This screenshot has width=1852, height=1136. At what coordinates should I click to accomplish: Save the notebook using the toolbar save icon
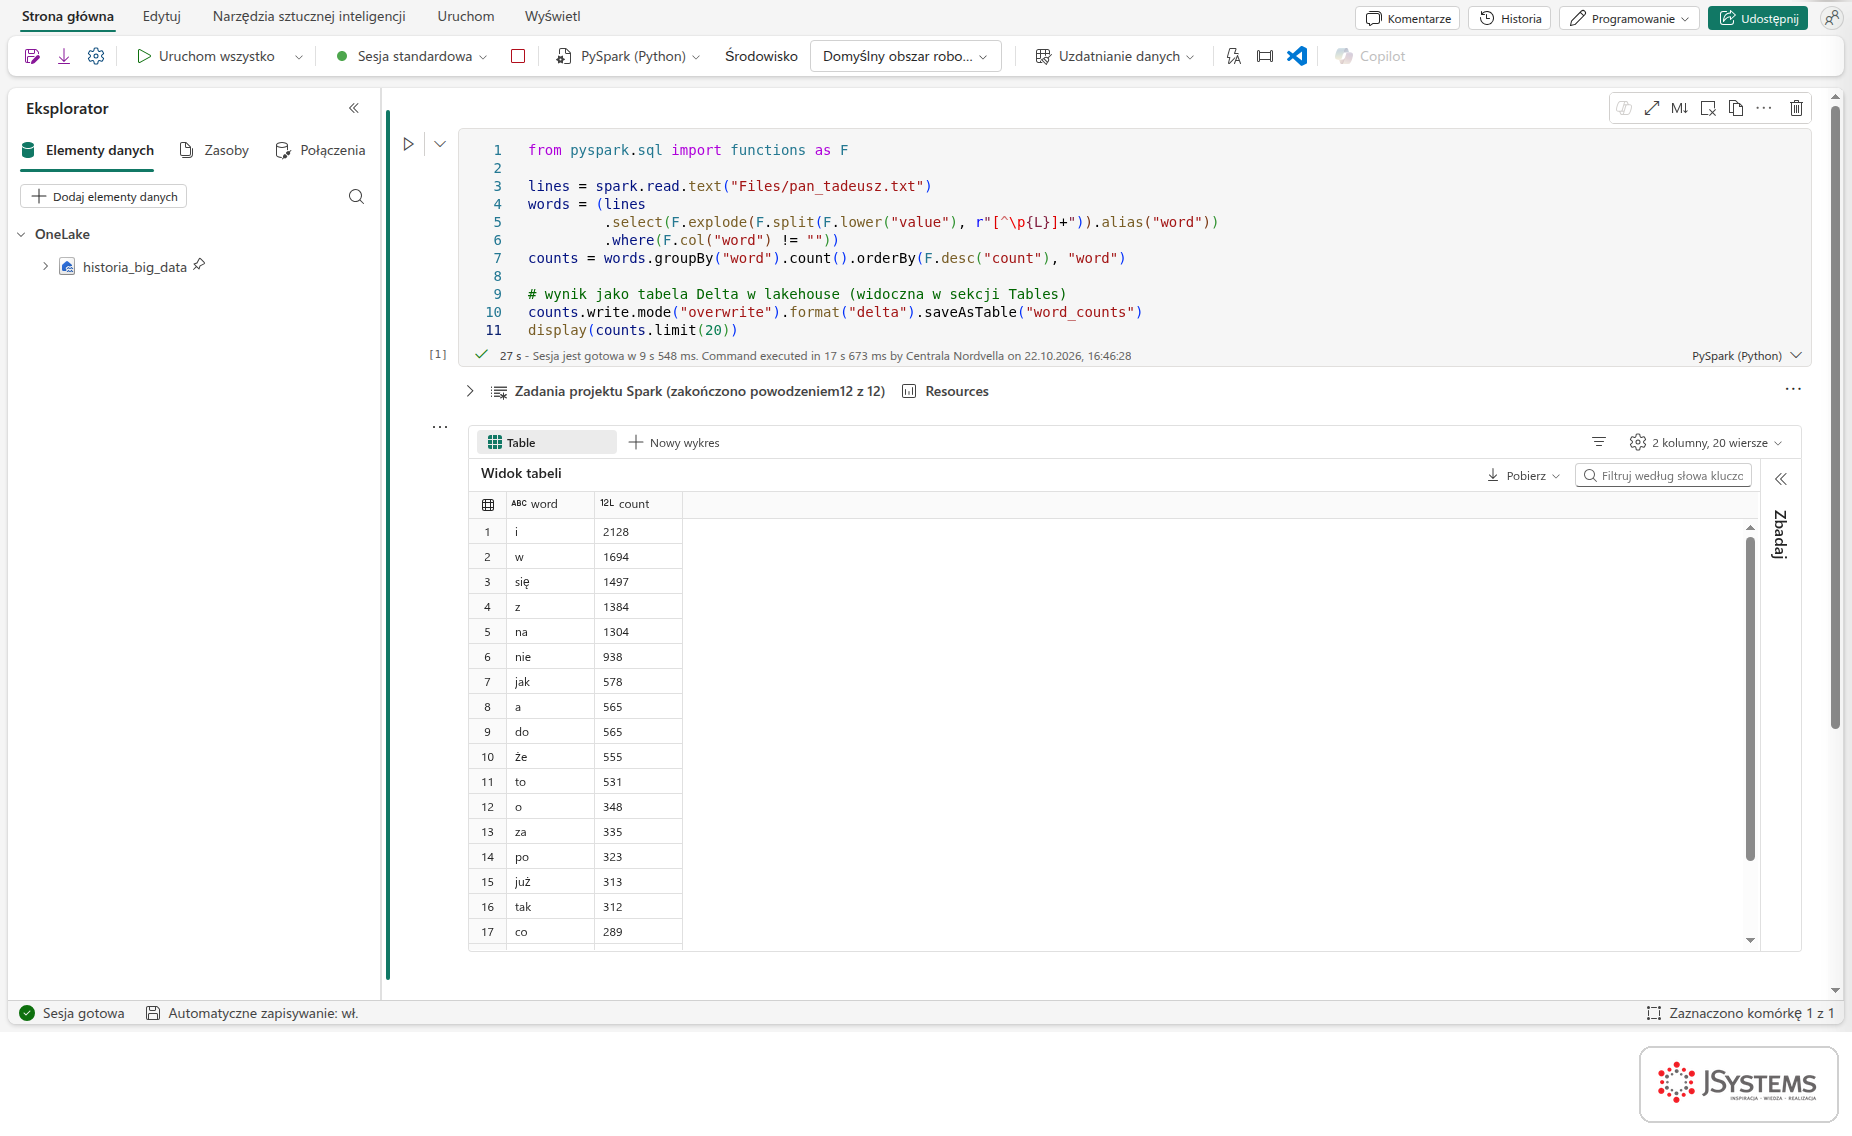(x=32, y=56)
